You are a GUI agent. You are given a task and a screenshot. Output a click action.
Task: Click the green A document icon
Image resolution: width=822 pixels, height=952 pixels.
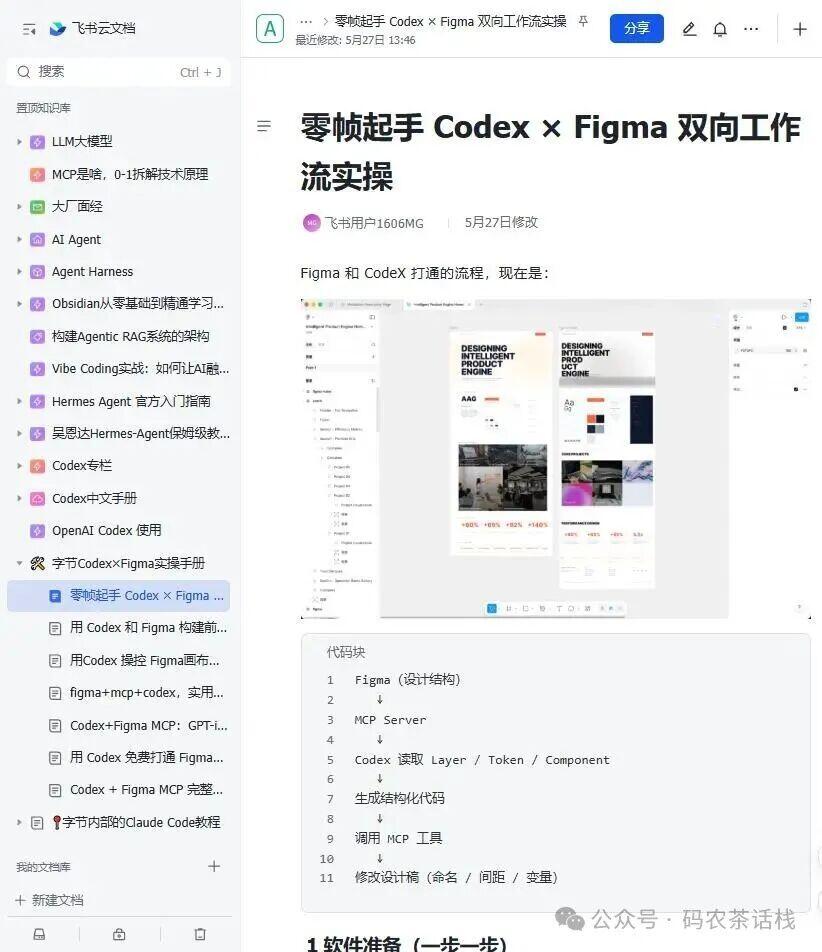click(270, 29)
